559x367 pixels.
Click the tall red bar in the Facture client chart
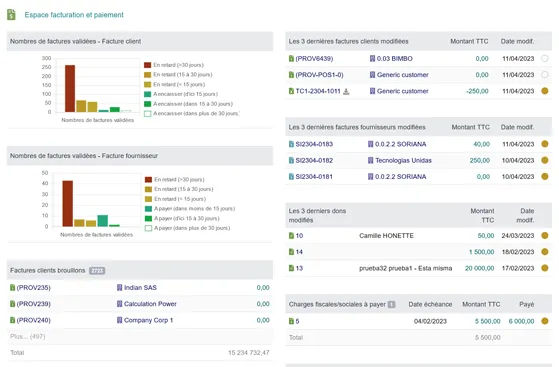(x=70, y=88)
